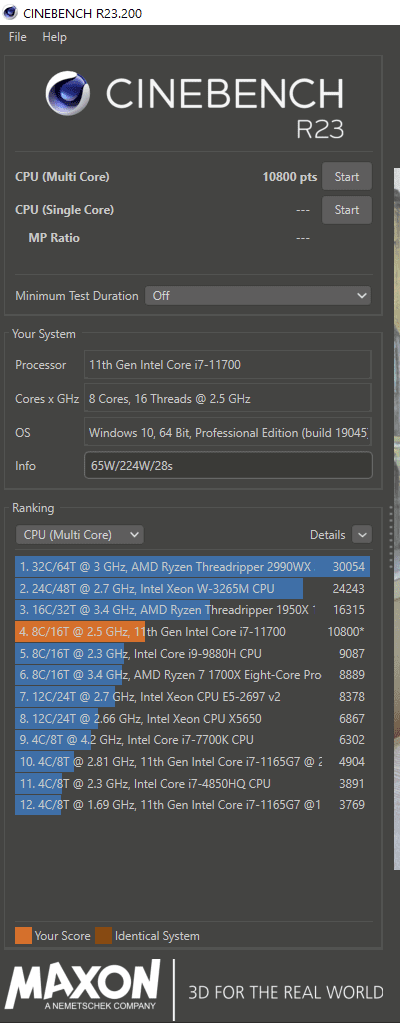Select the i7-1165G7 1.69 GHz ranking row
This screenshot has height=1023, width=400.
[193, 804]
